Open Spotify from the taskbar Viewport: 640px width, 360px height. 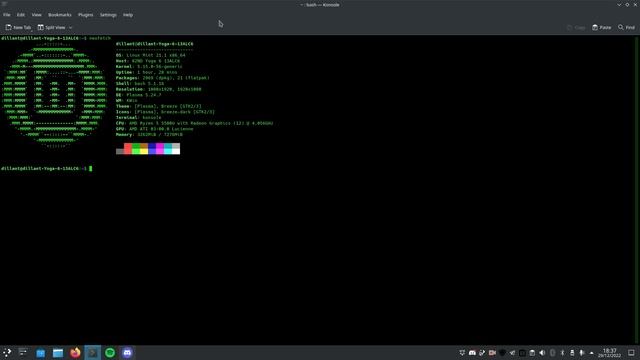pos(110,353)
